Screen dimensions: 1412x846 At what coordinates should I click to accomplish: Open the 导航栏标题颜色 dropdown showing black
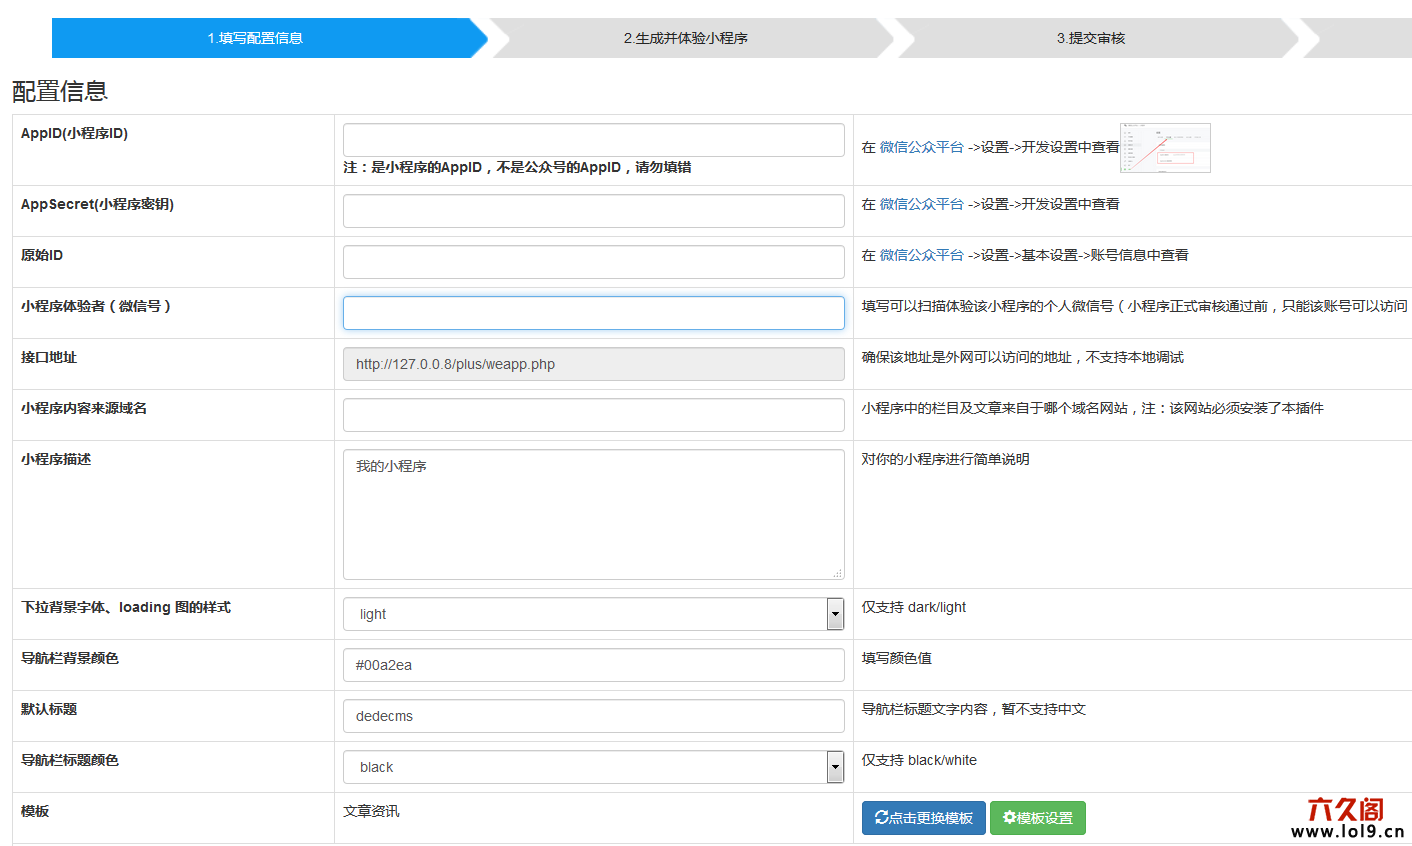tap(594, 767)
